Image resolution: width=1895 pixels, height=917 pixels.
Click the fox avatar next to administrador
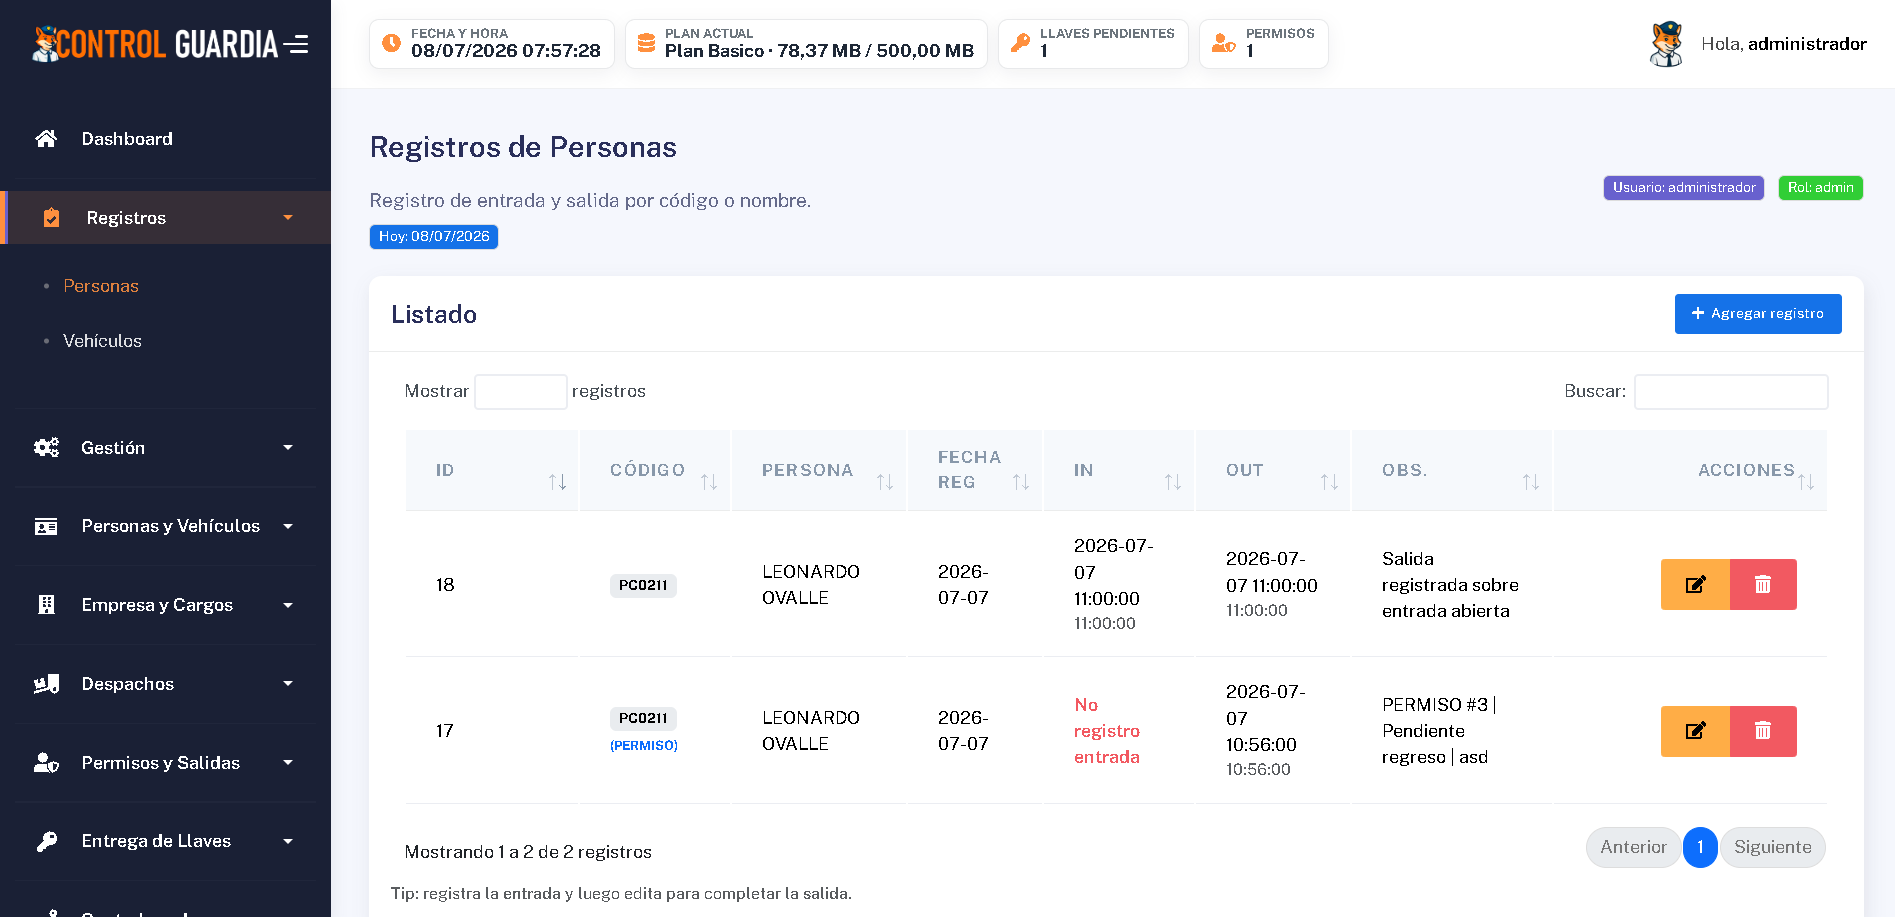pyautogui.click(x=1666, y=44)
